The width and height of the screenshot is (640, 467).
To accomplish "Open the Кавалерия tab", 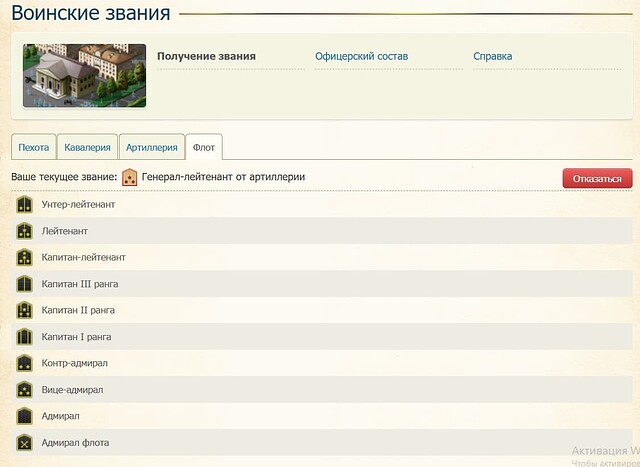I will 87,147.
